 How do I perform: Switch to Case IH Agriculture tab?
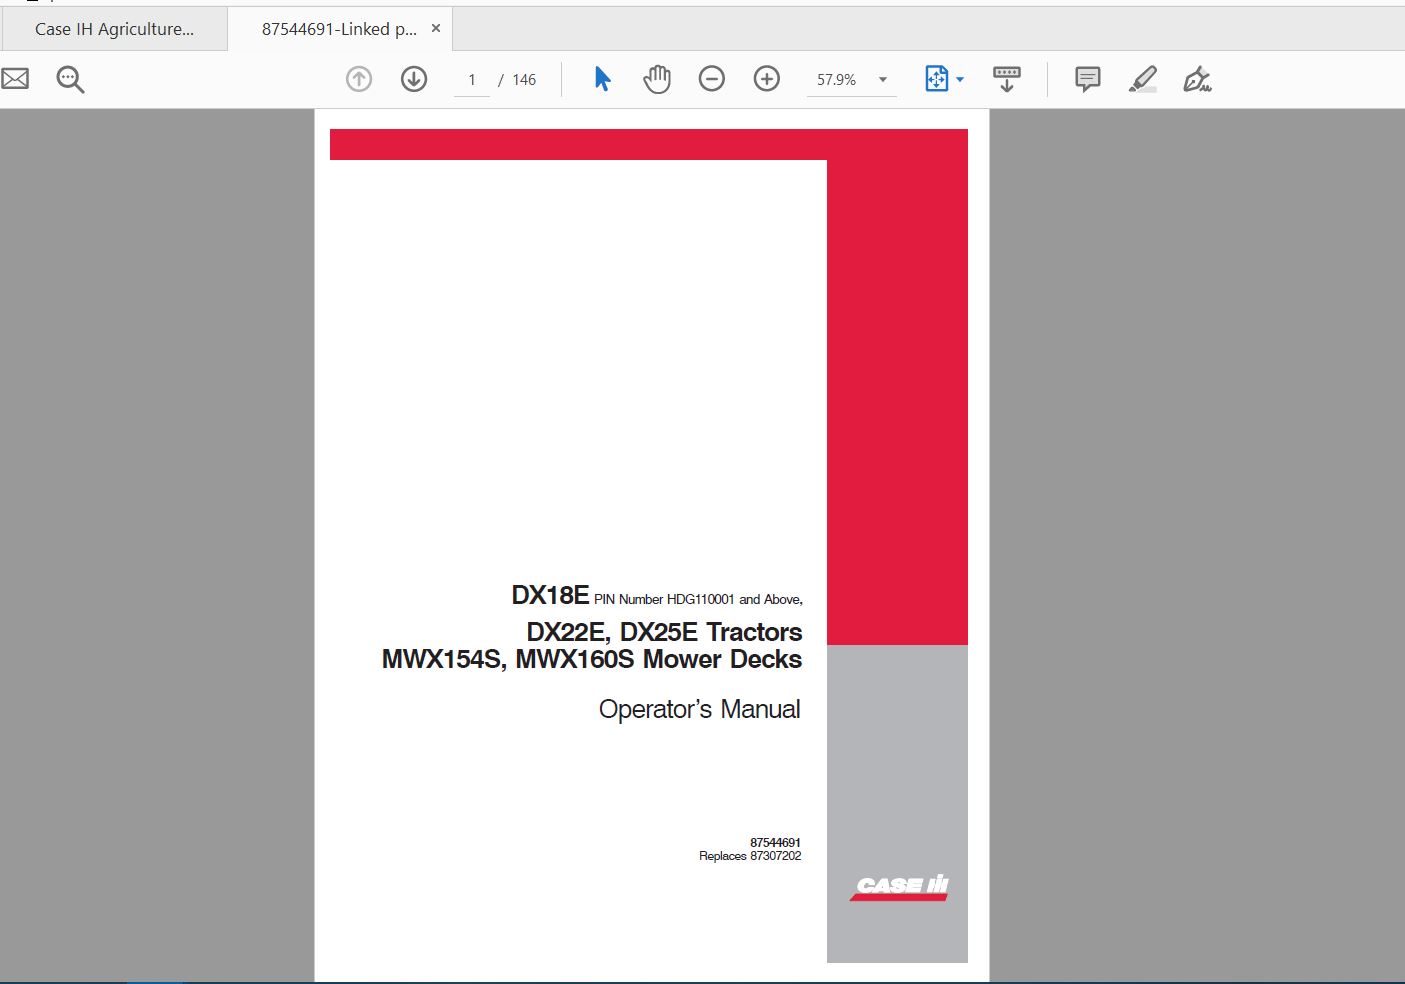coord(114,29)
